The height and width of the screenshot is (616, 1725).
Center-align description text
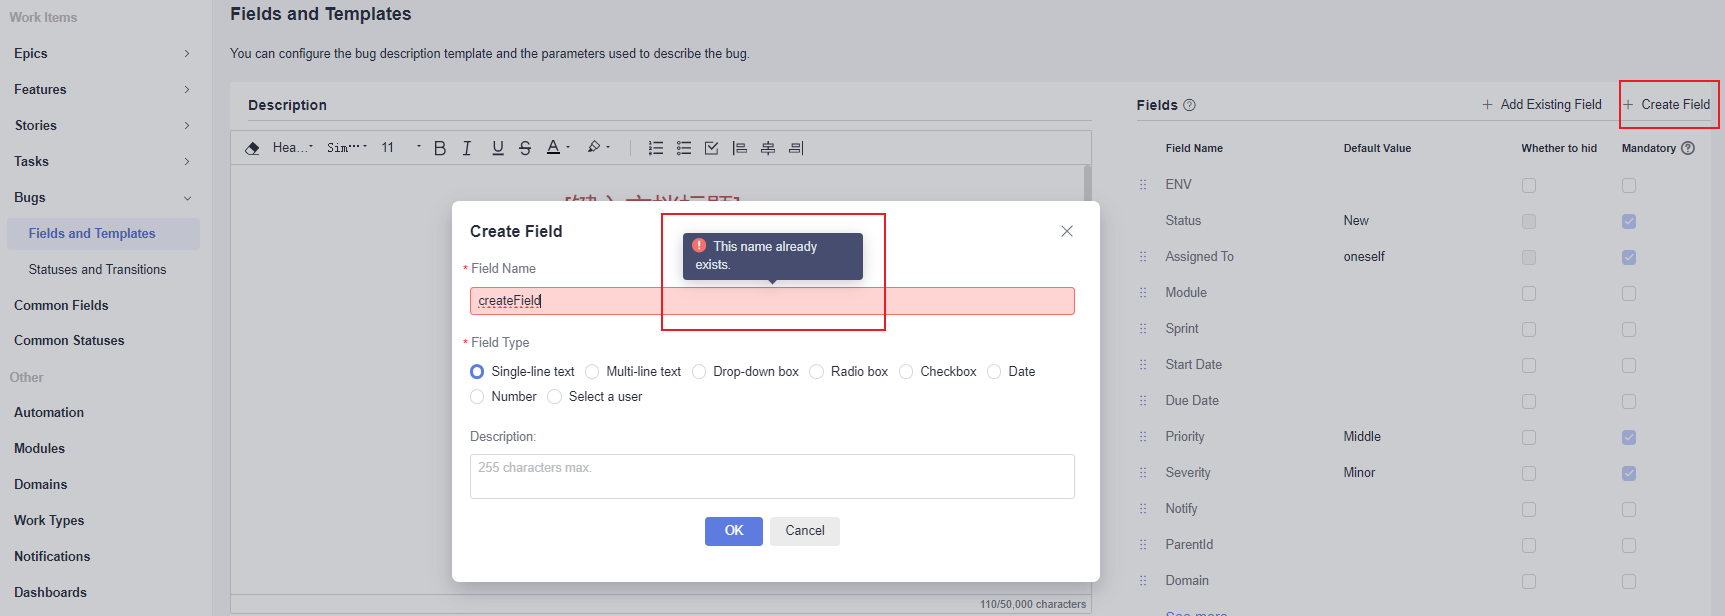tap(768, 148)
